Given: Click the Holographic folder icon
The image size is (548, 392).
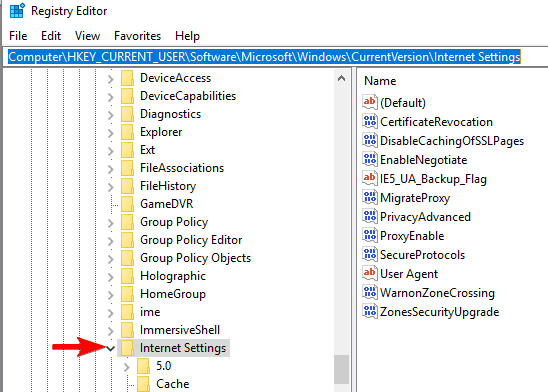Looking at the screenshot, I should point(128,276).
